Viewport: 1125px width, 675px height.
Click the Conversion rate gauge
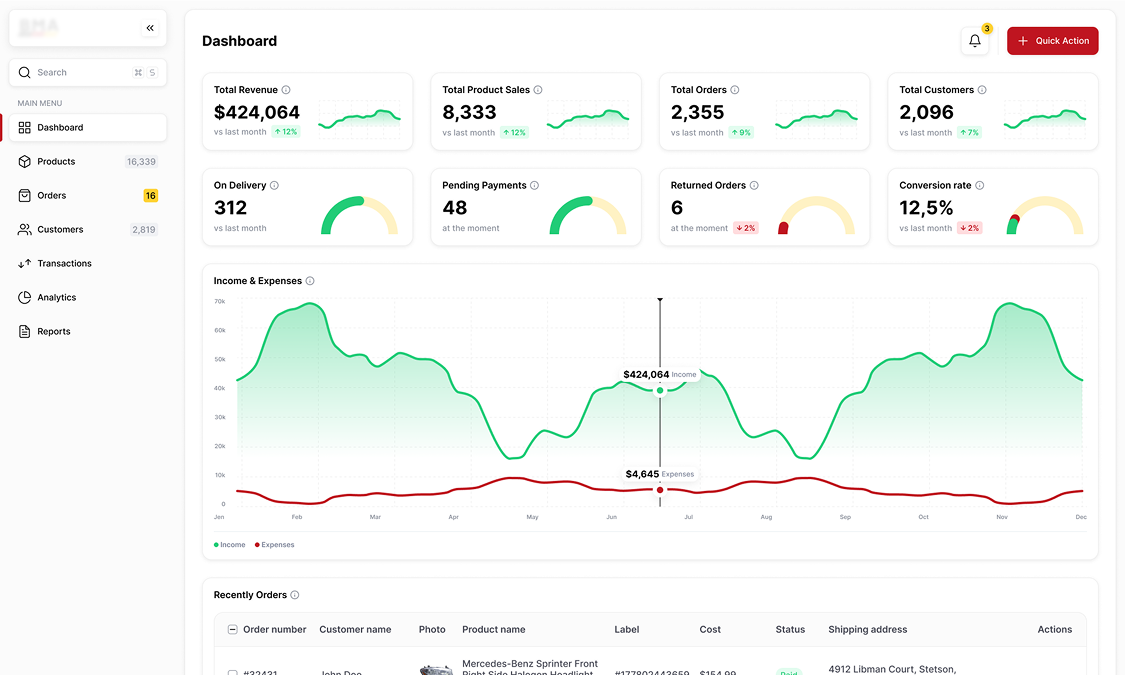[x=1044, y=213]
